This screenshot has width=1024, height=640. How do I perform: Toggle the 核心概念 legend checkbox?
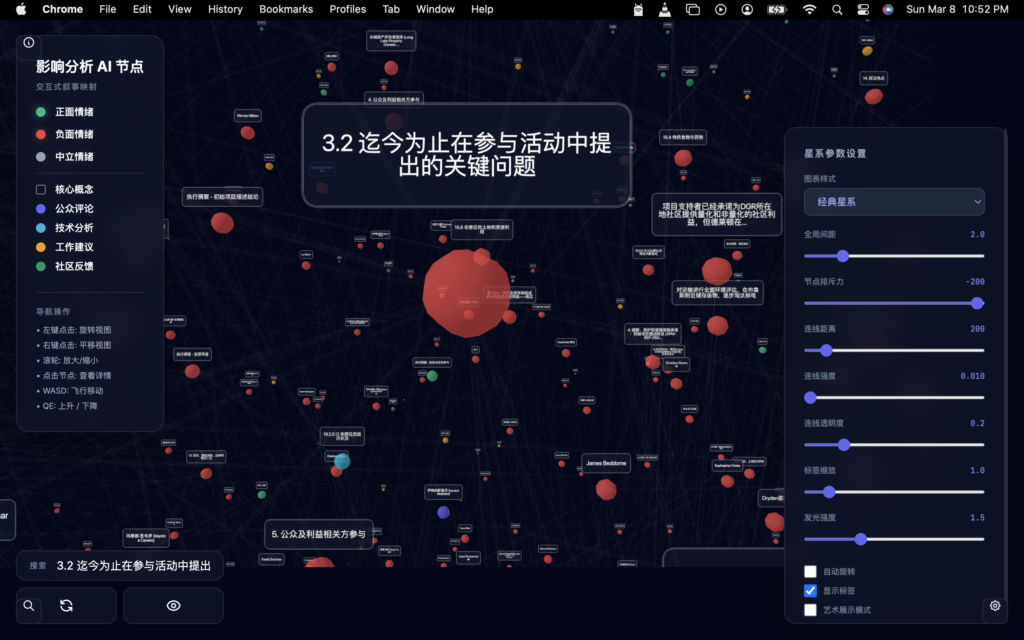[x=41, y=189]
